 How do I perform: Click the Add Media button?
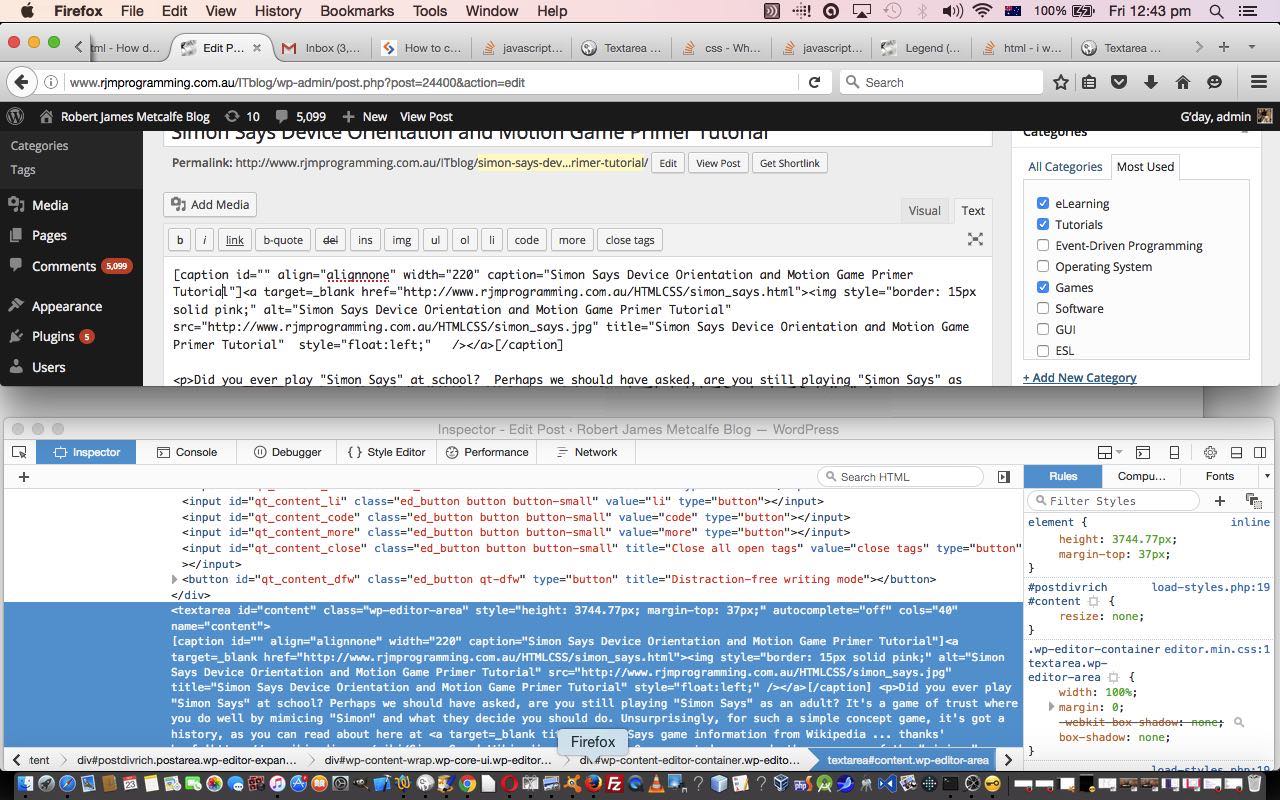tap(210, 204)
